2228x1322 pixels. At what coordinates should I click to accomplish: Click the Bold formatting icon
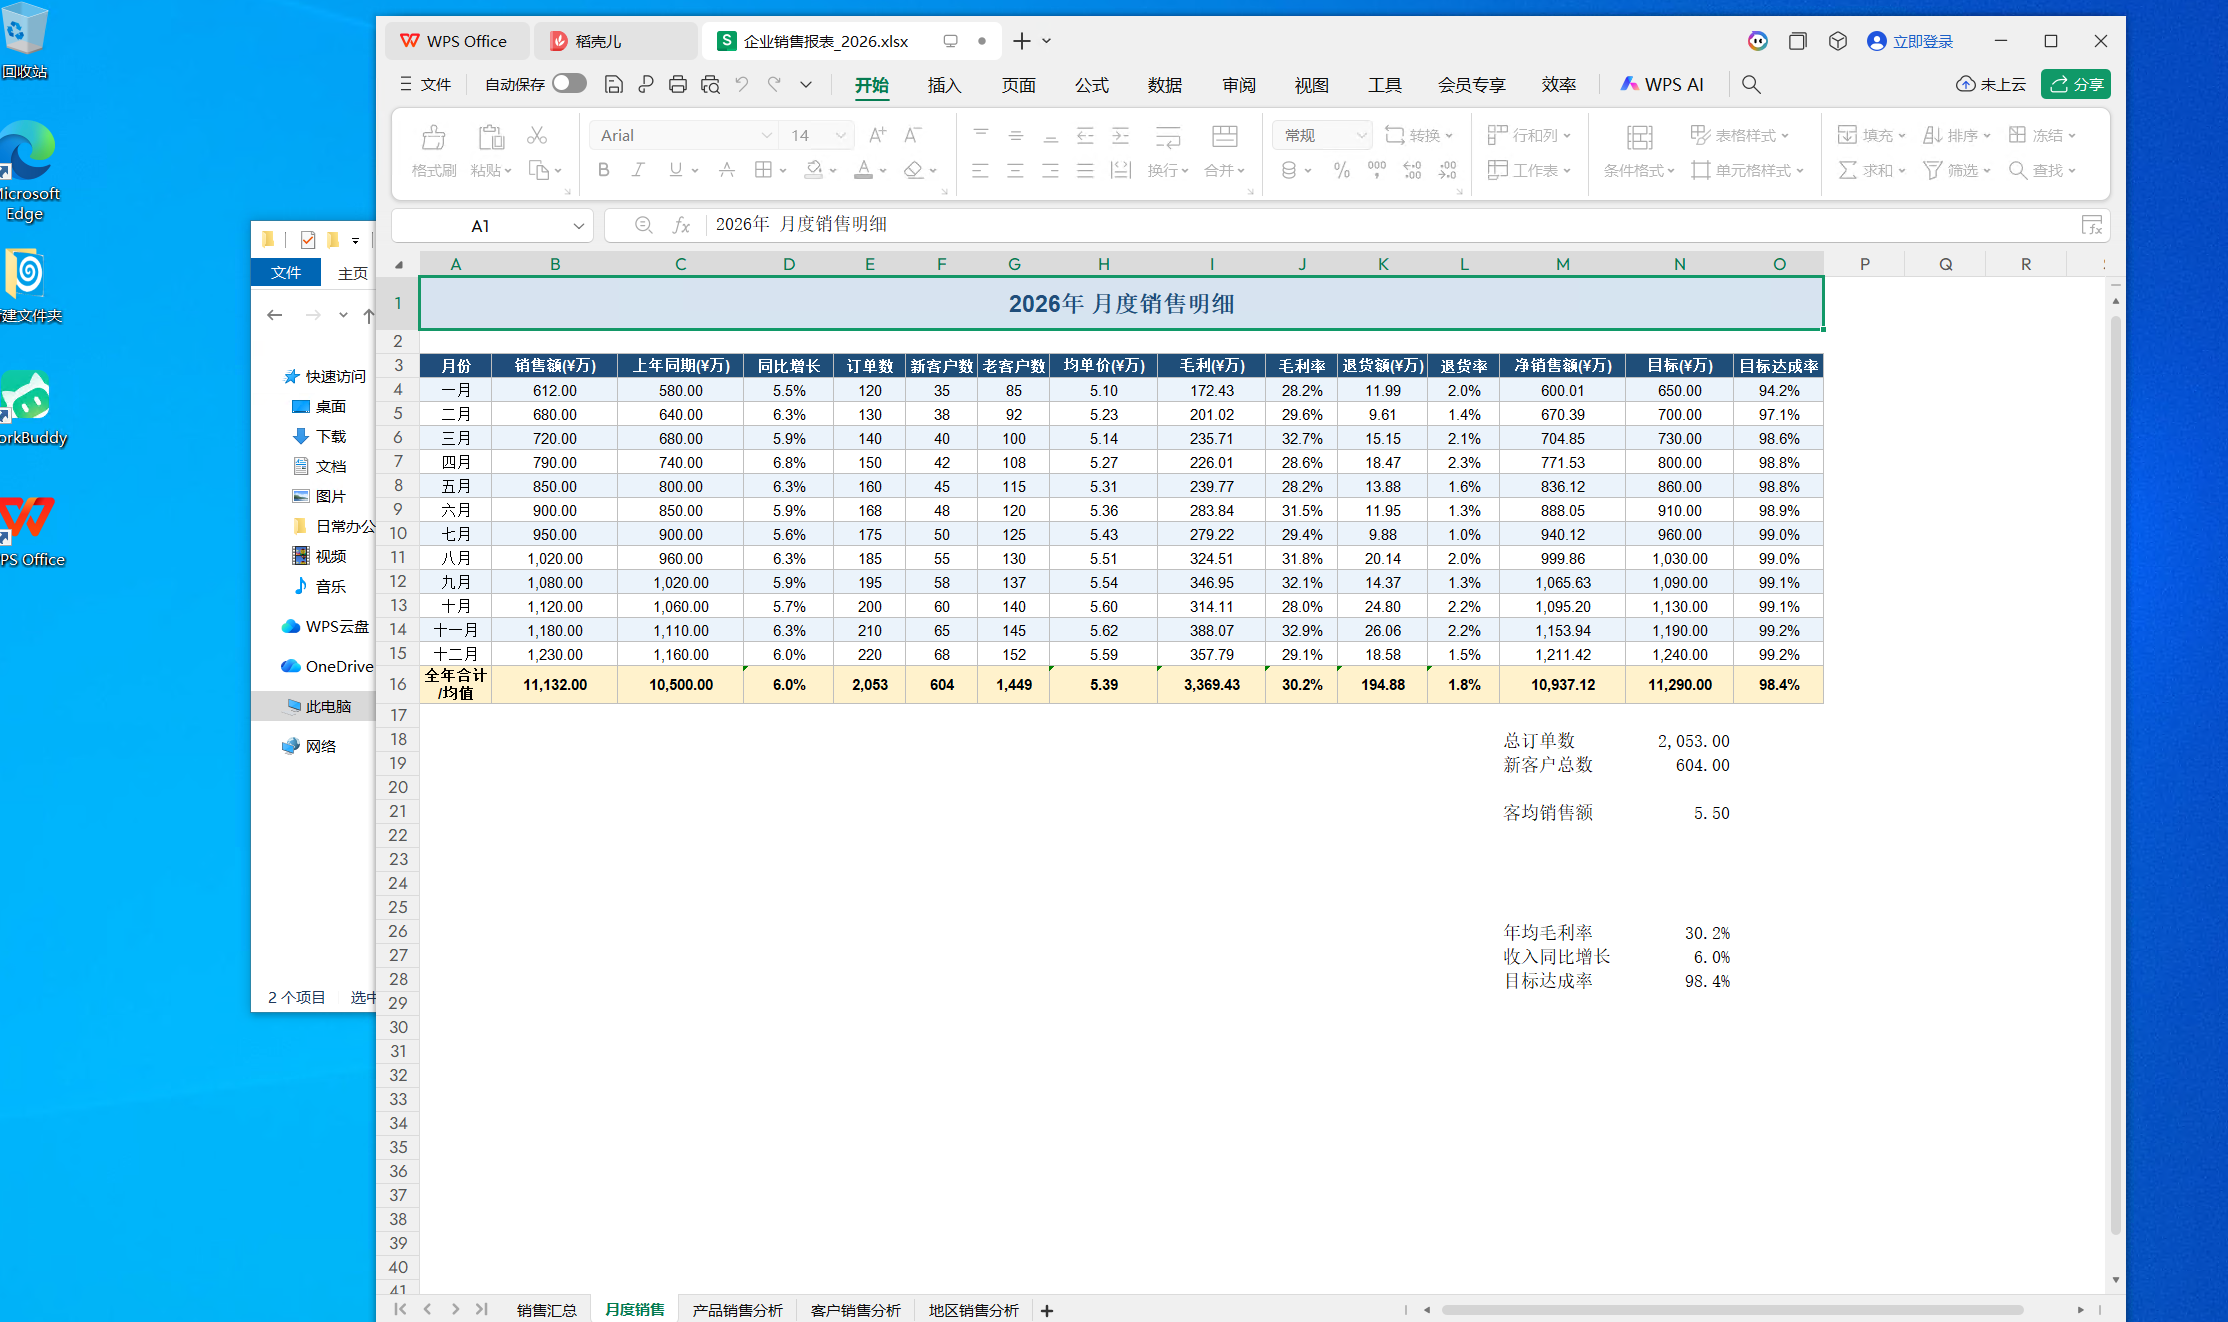click(603, 170)
